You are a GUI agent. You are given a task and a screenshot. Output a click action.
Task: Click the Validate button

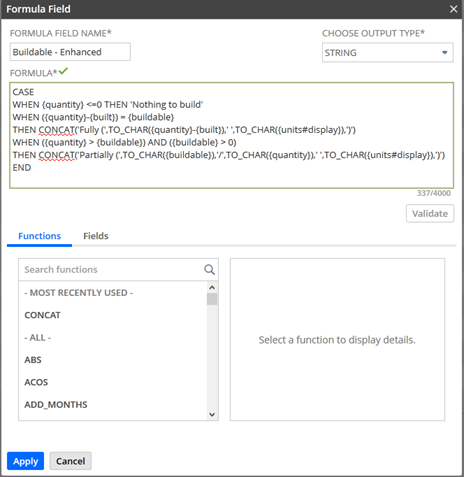430,213
